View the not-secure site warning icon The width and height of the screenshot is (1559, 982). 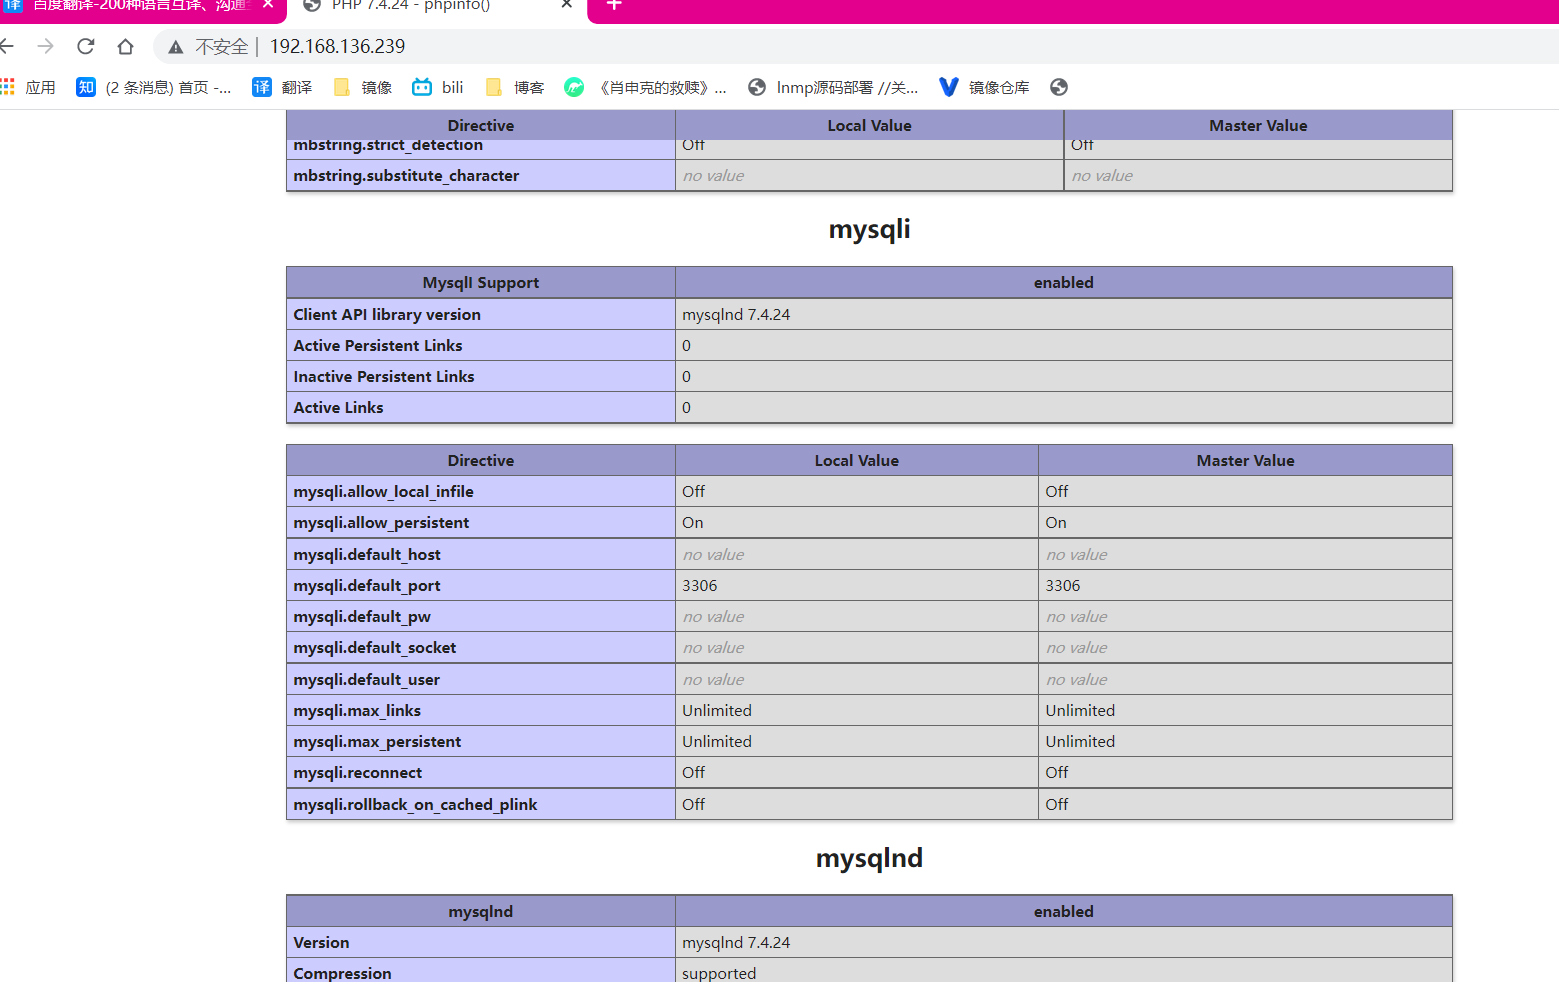(x=176, y=47)
